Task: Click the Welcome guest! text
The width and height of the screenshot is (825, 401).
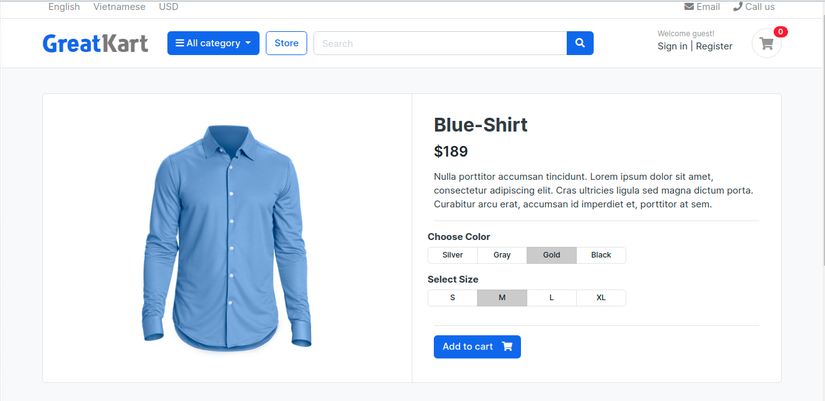Action: 686,34
